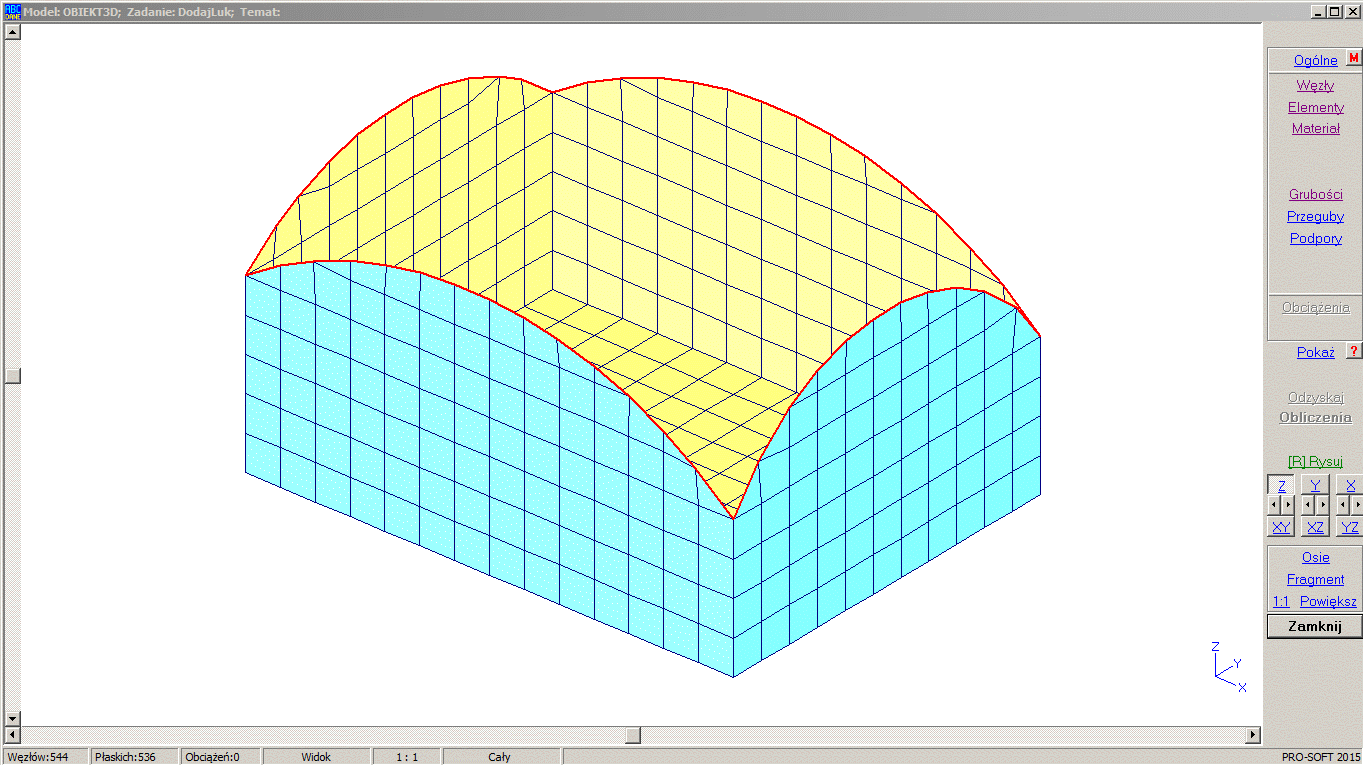Viewport: 1363px width, 765px height.
Task: Open the Węzły menu item
Action: click(1315, 85)
